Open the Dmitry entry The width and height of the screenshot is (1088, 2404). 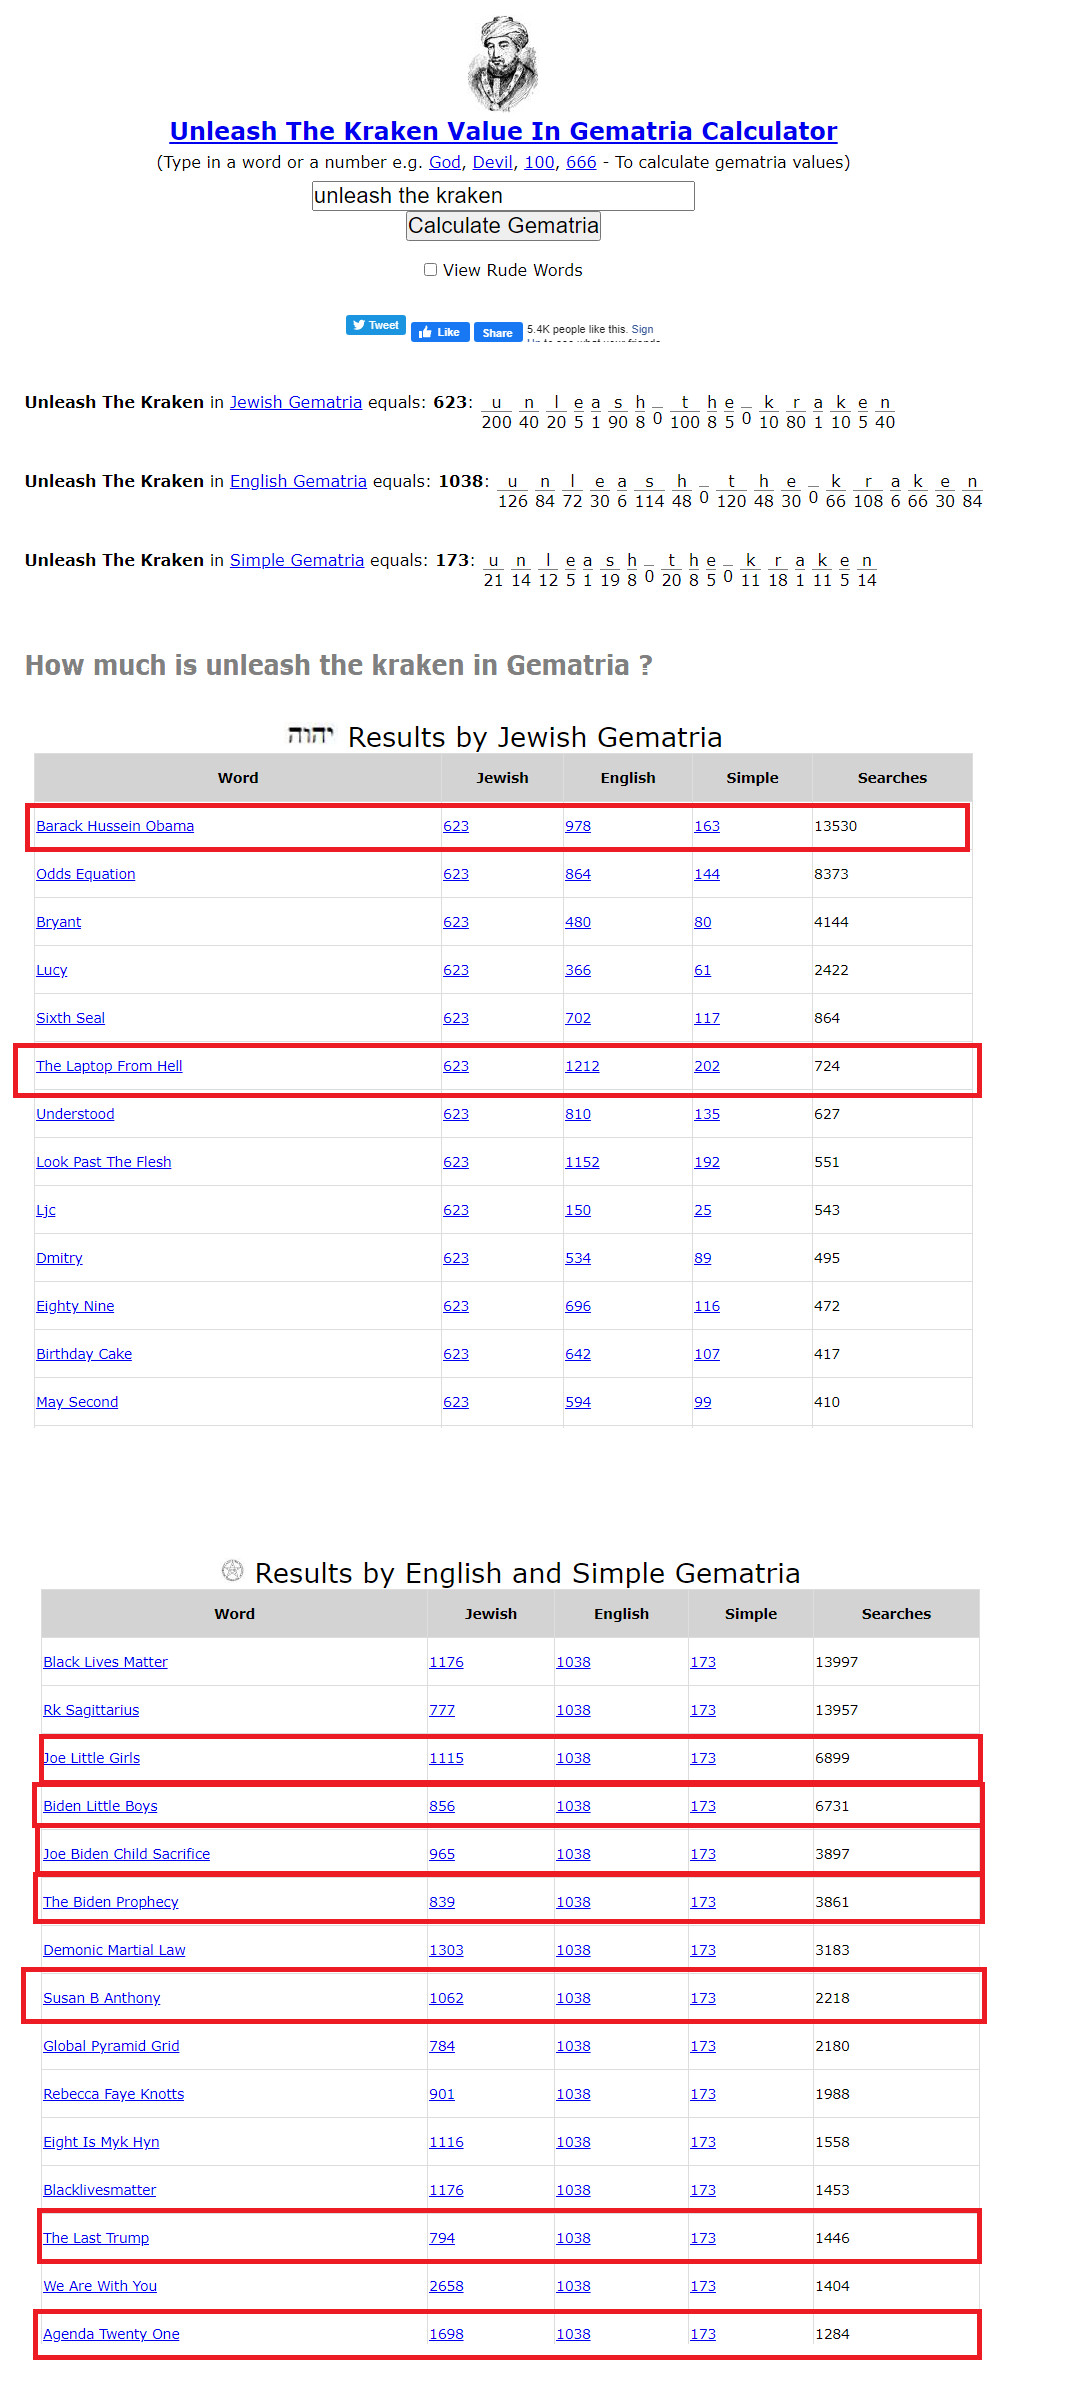click(x=59, y=1258)
